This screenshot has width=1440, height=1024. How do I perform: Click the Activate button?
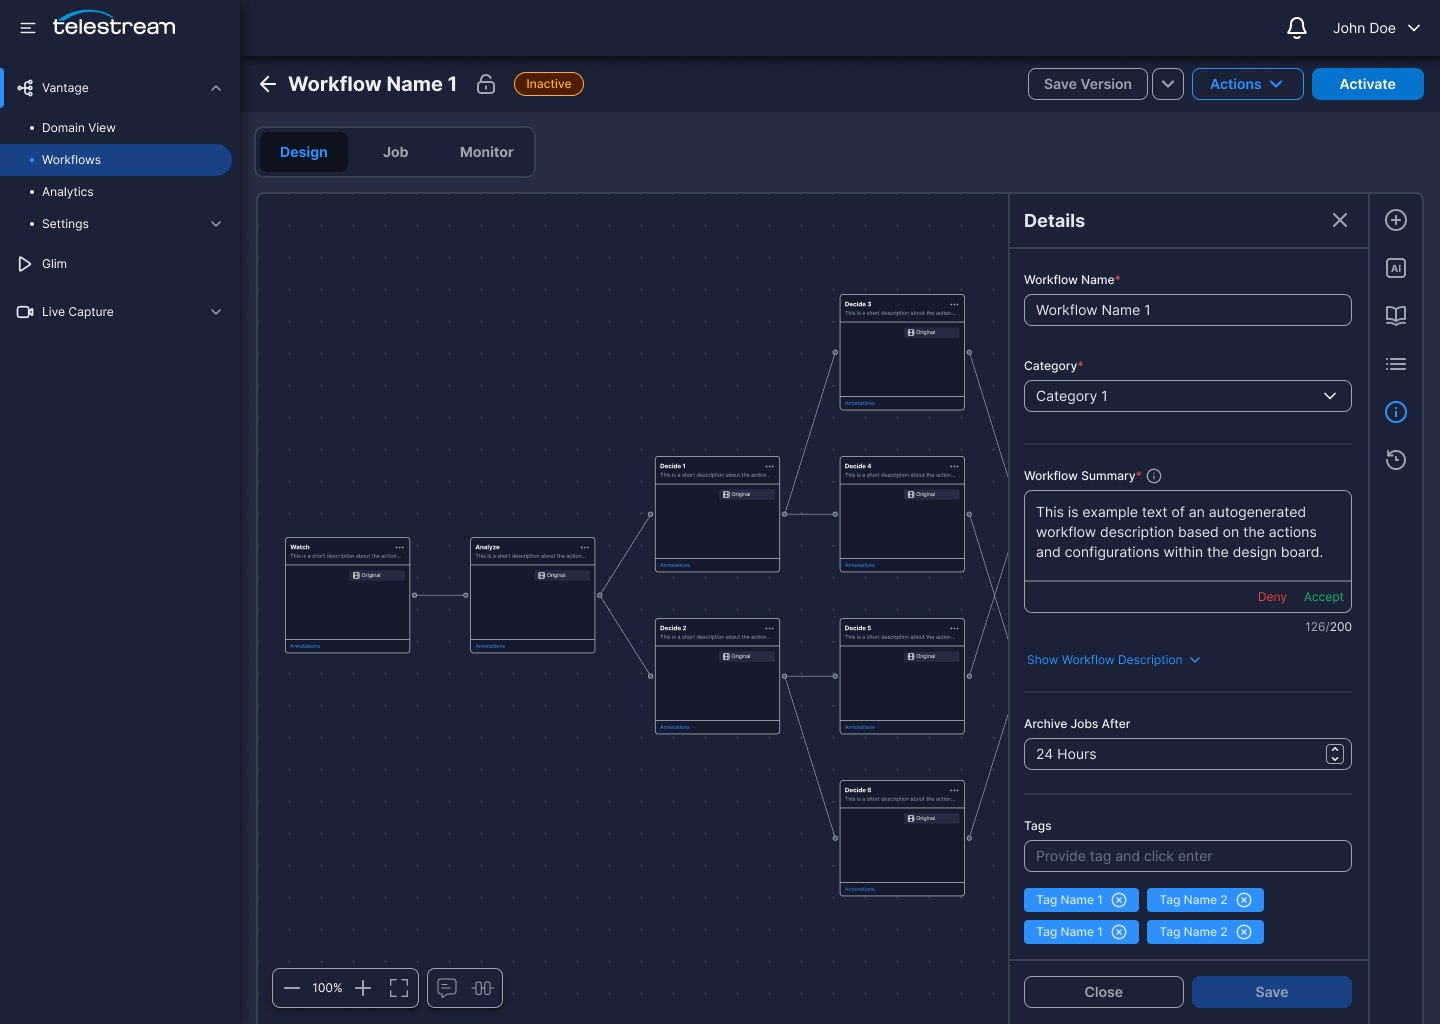(1367, 84)
